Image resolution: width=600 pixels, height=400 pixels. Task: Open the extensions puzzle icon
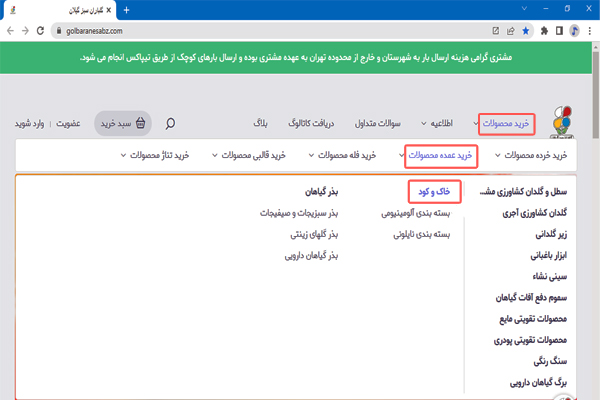click(x=544, y=31)
